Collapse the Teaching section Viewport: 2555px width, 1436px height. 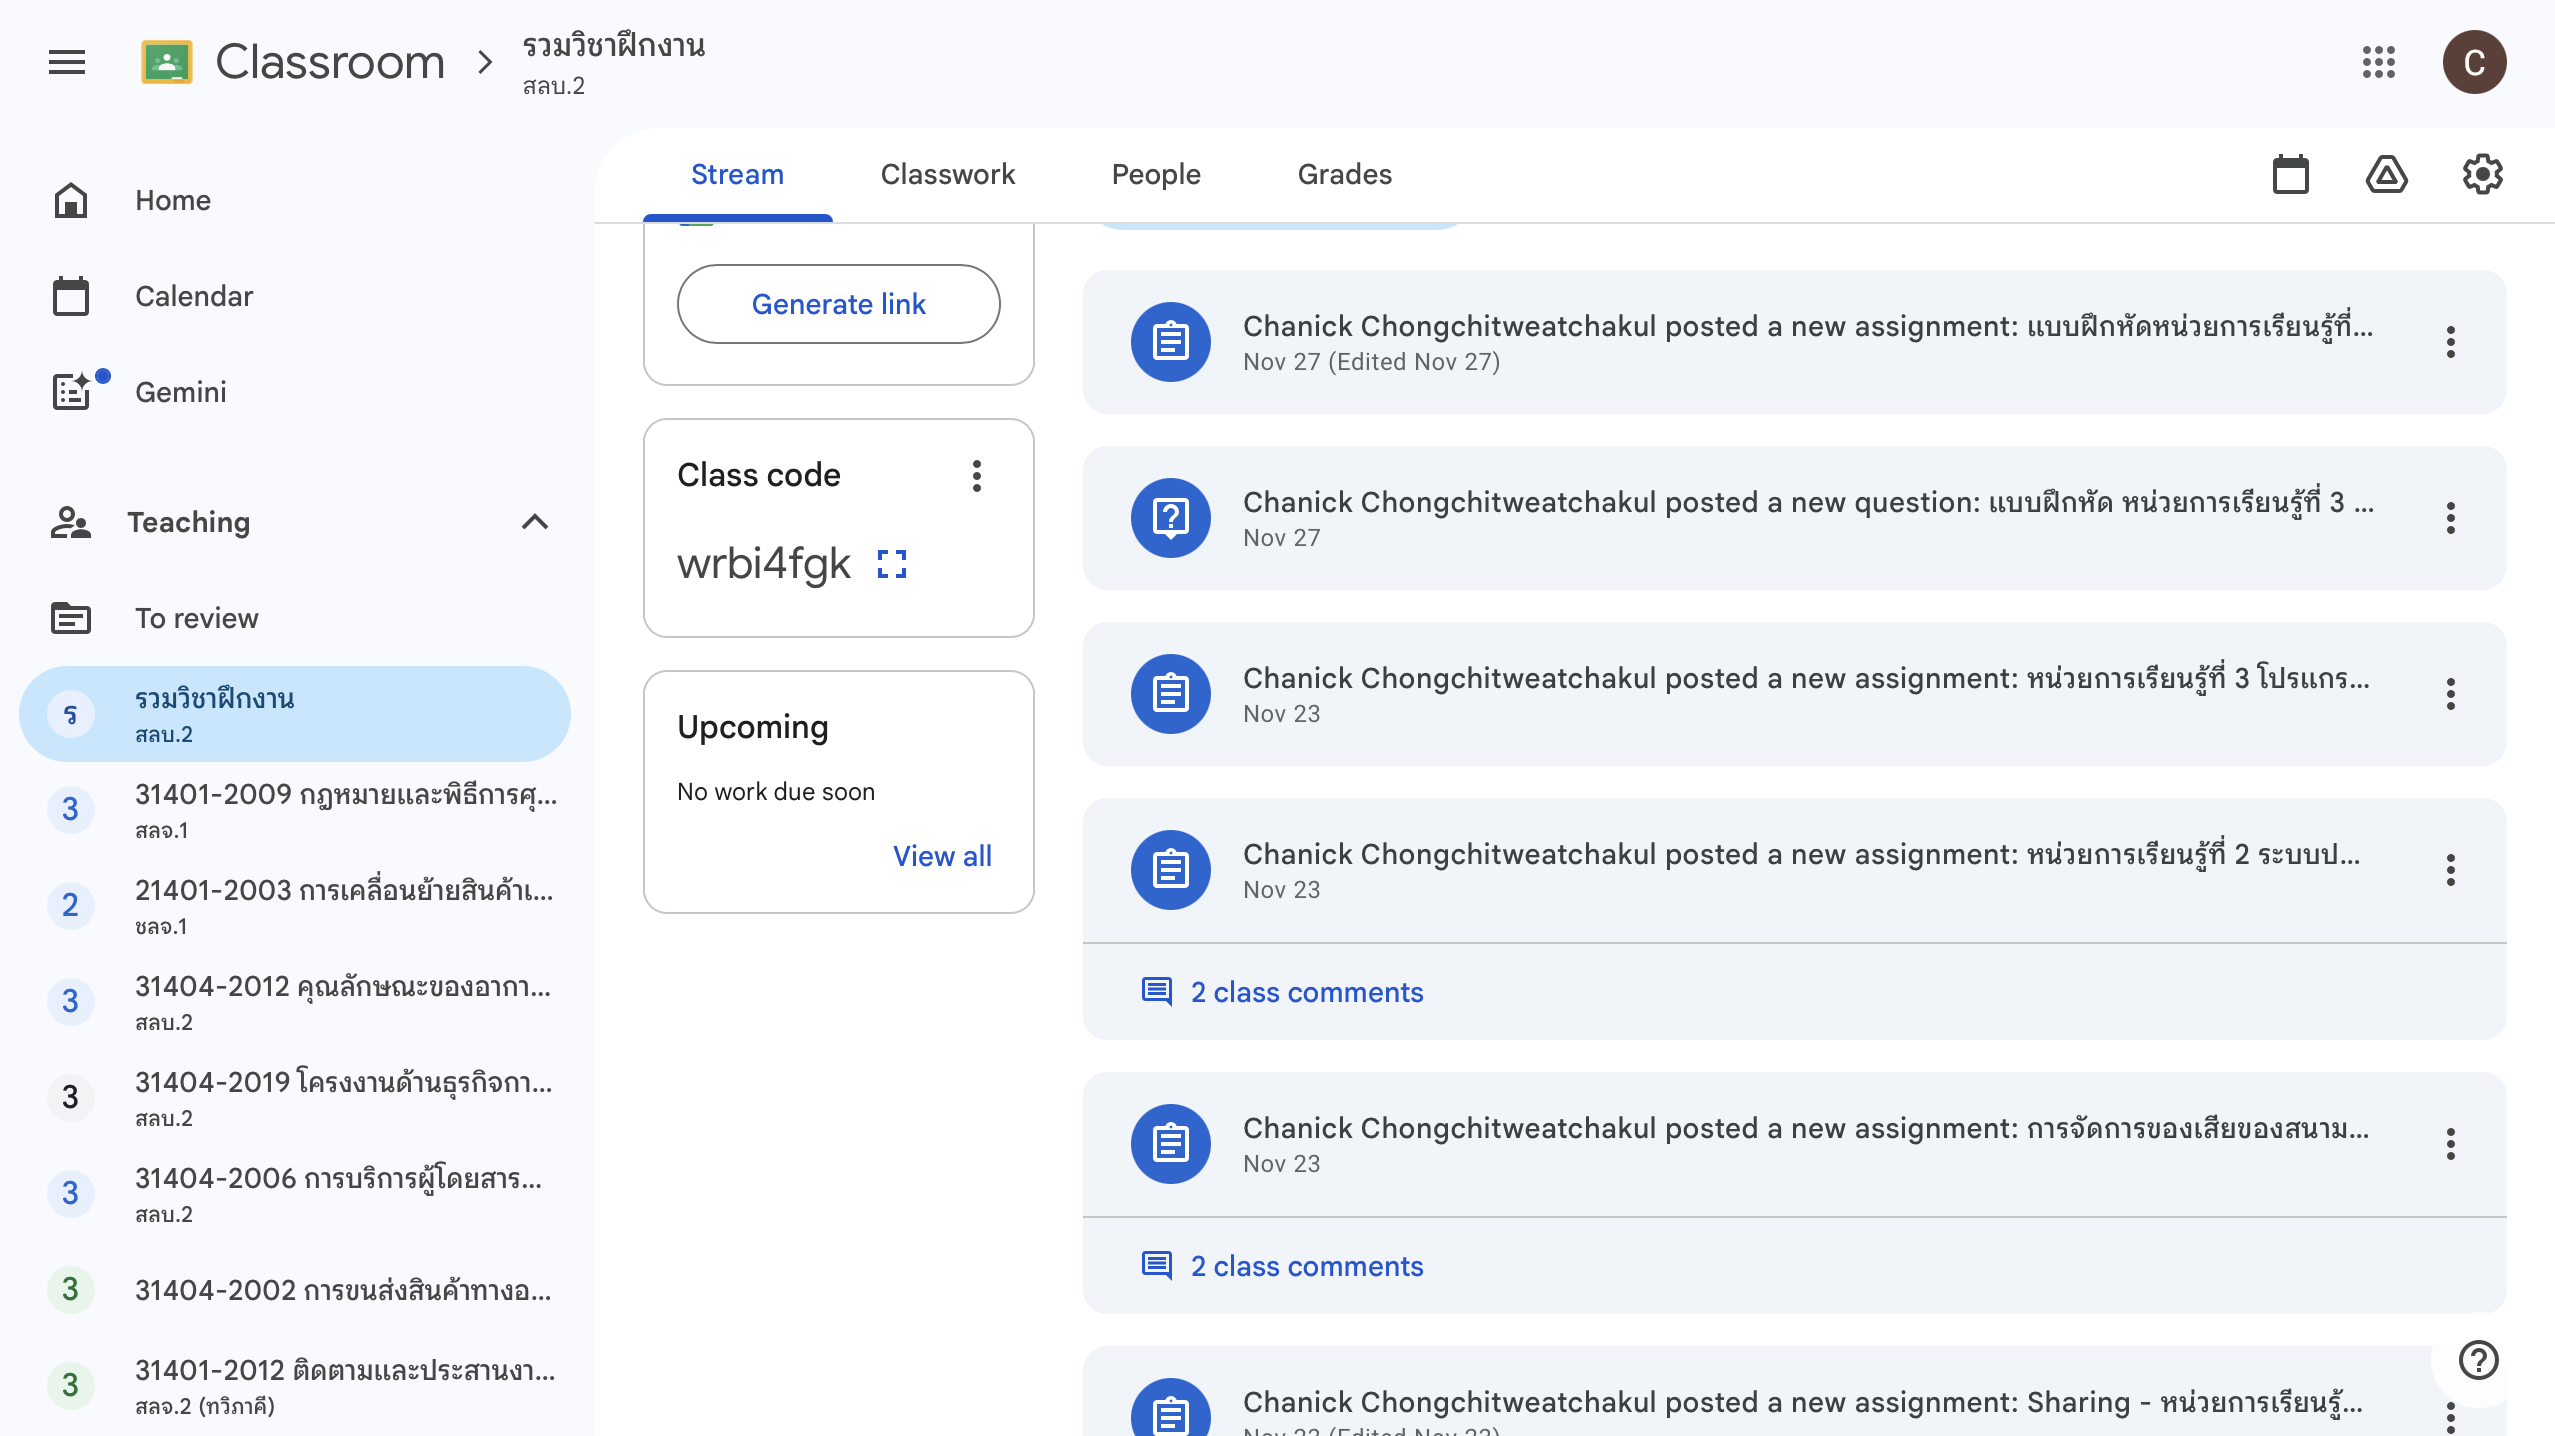tap(535, 522)
